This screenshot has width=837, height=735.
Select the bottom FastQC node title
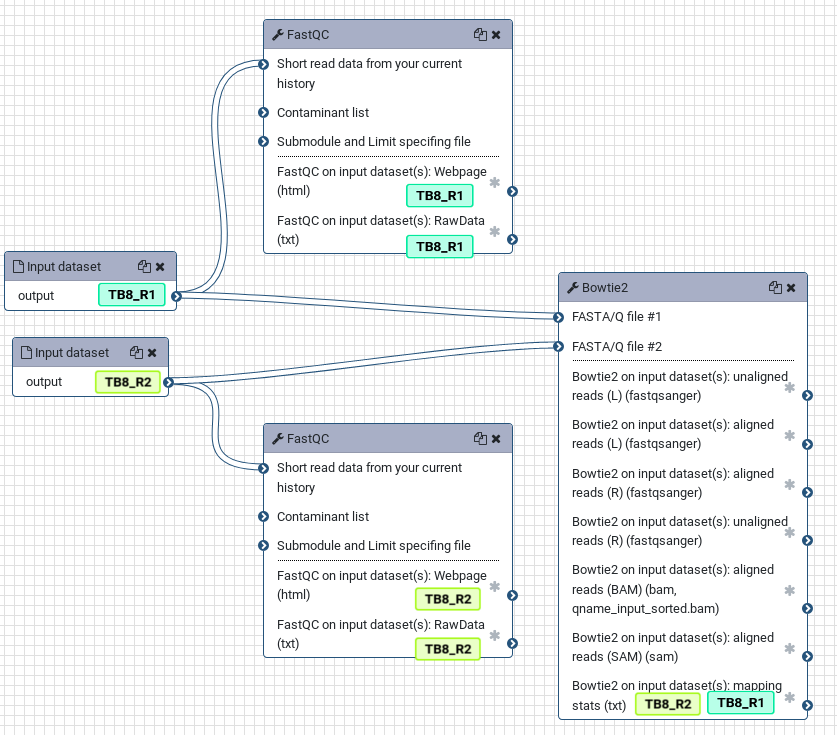388,439
